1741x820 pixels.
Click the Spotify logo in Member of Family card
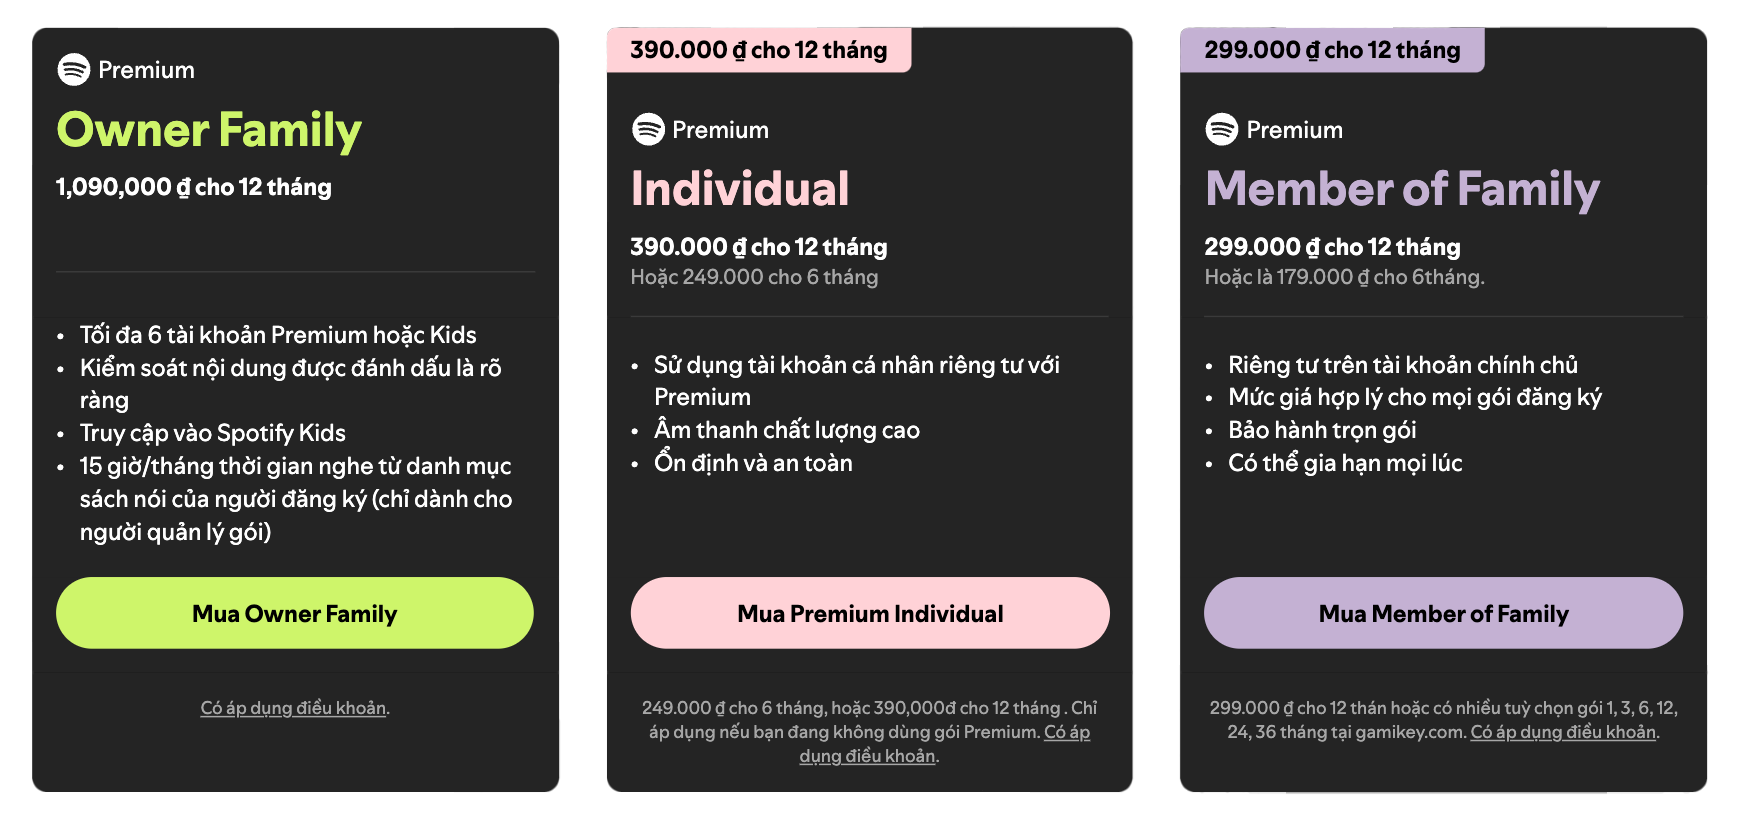pyautogui.click(x=1222, y=129)
